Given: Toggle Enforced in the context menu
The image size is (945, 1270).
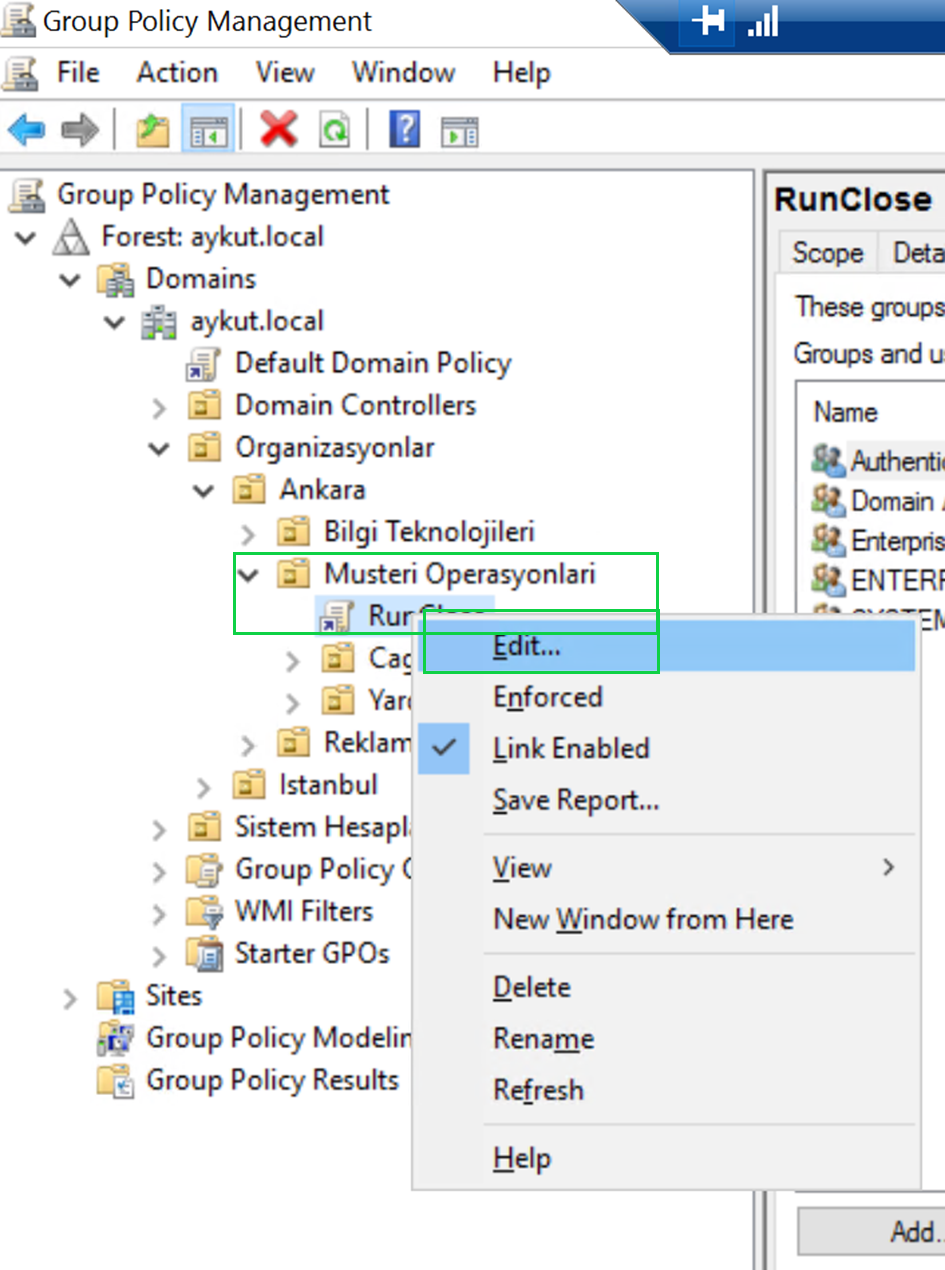Looking at the screenshot, I should [548, 696].
